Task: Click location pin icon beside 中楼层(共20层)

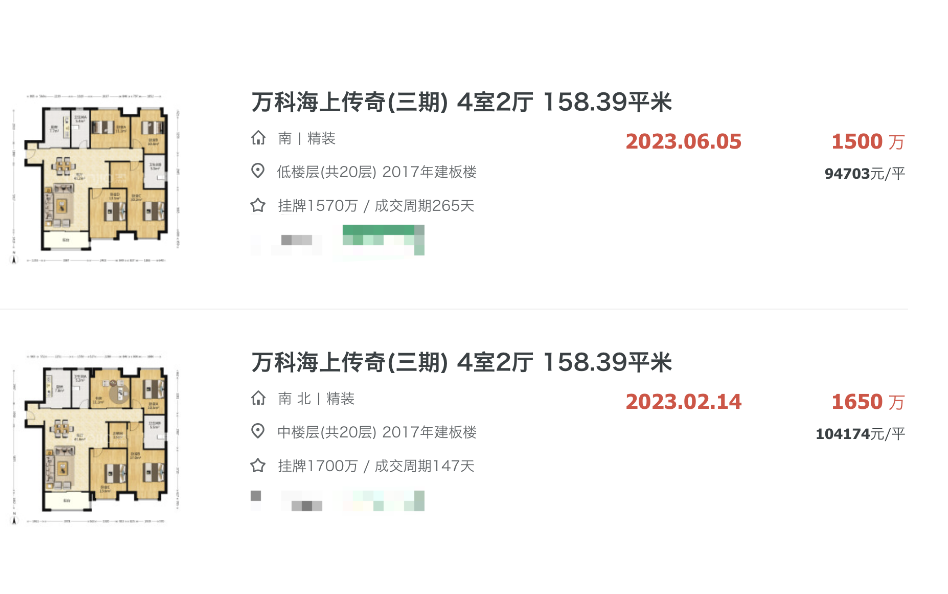Action: (258, 431)
